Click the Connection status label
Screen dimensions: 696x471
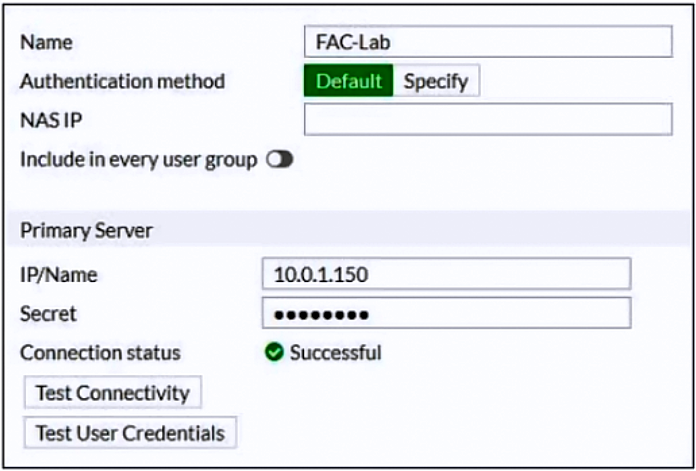100,353
